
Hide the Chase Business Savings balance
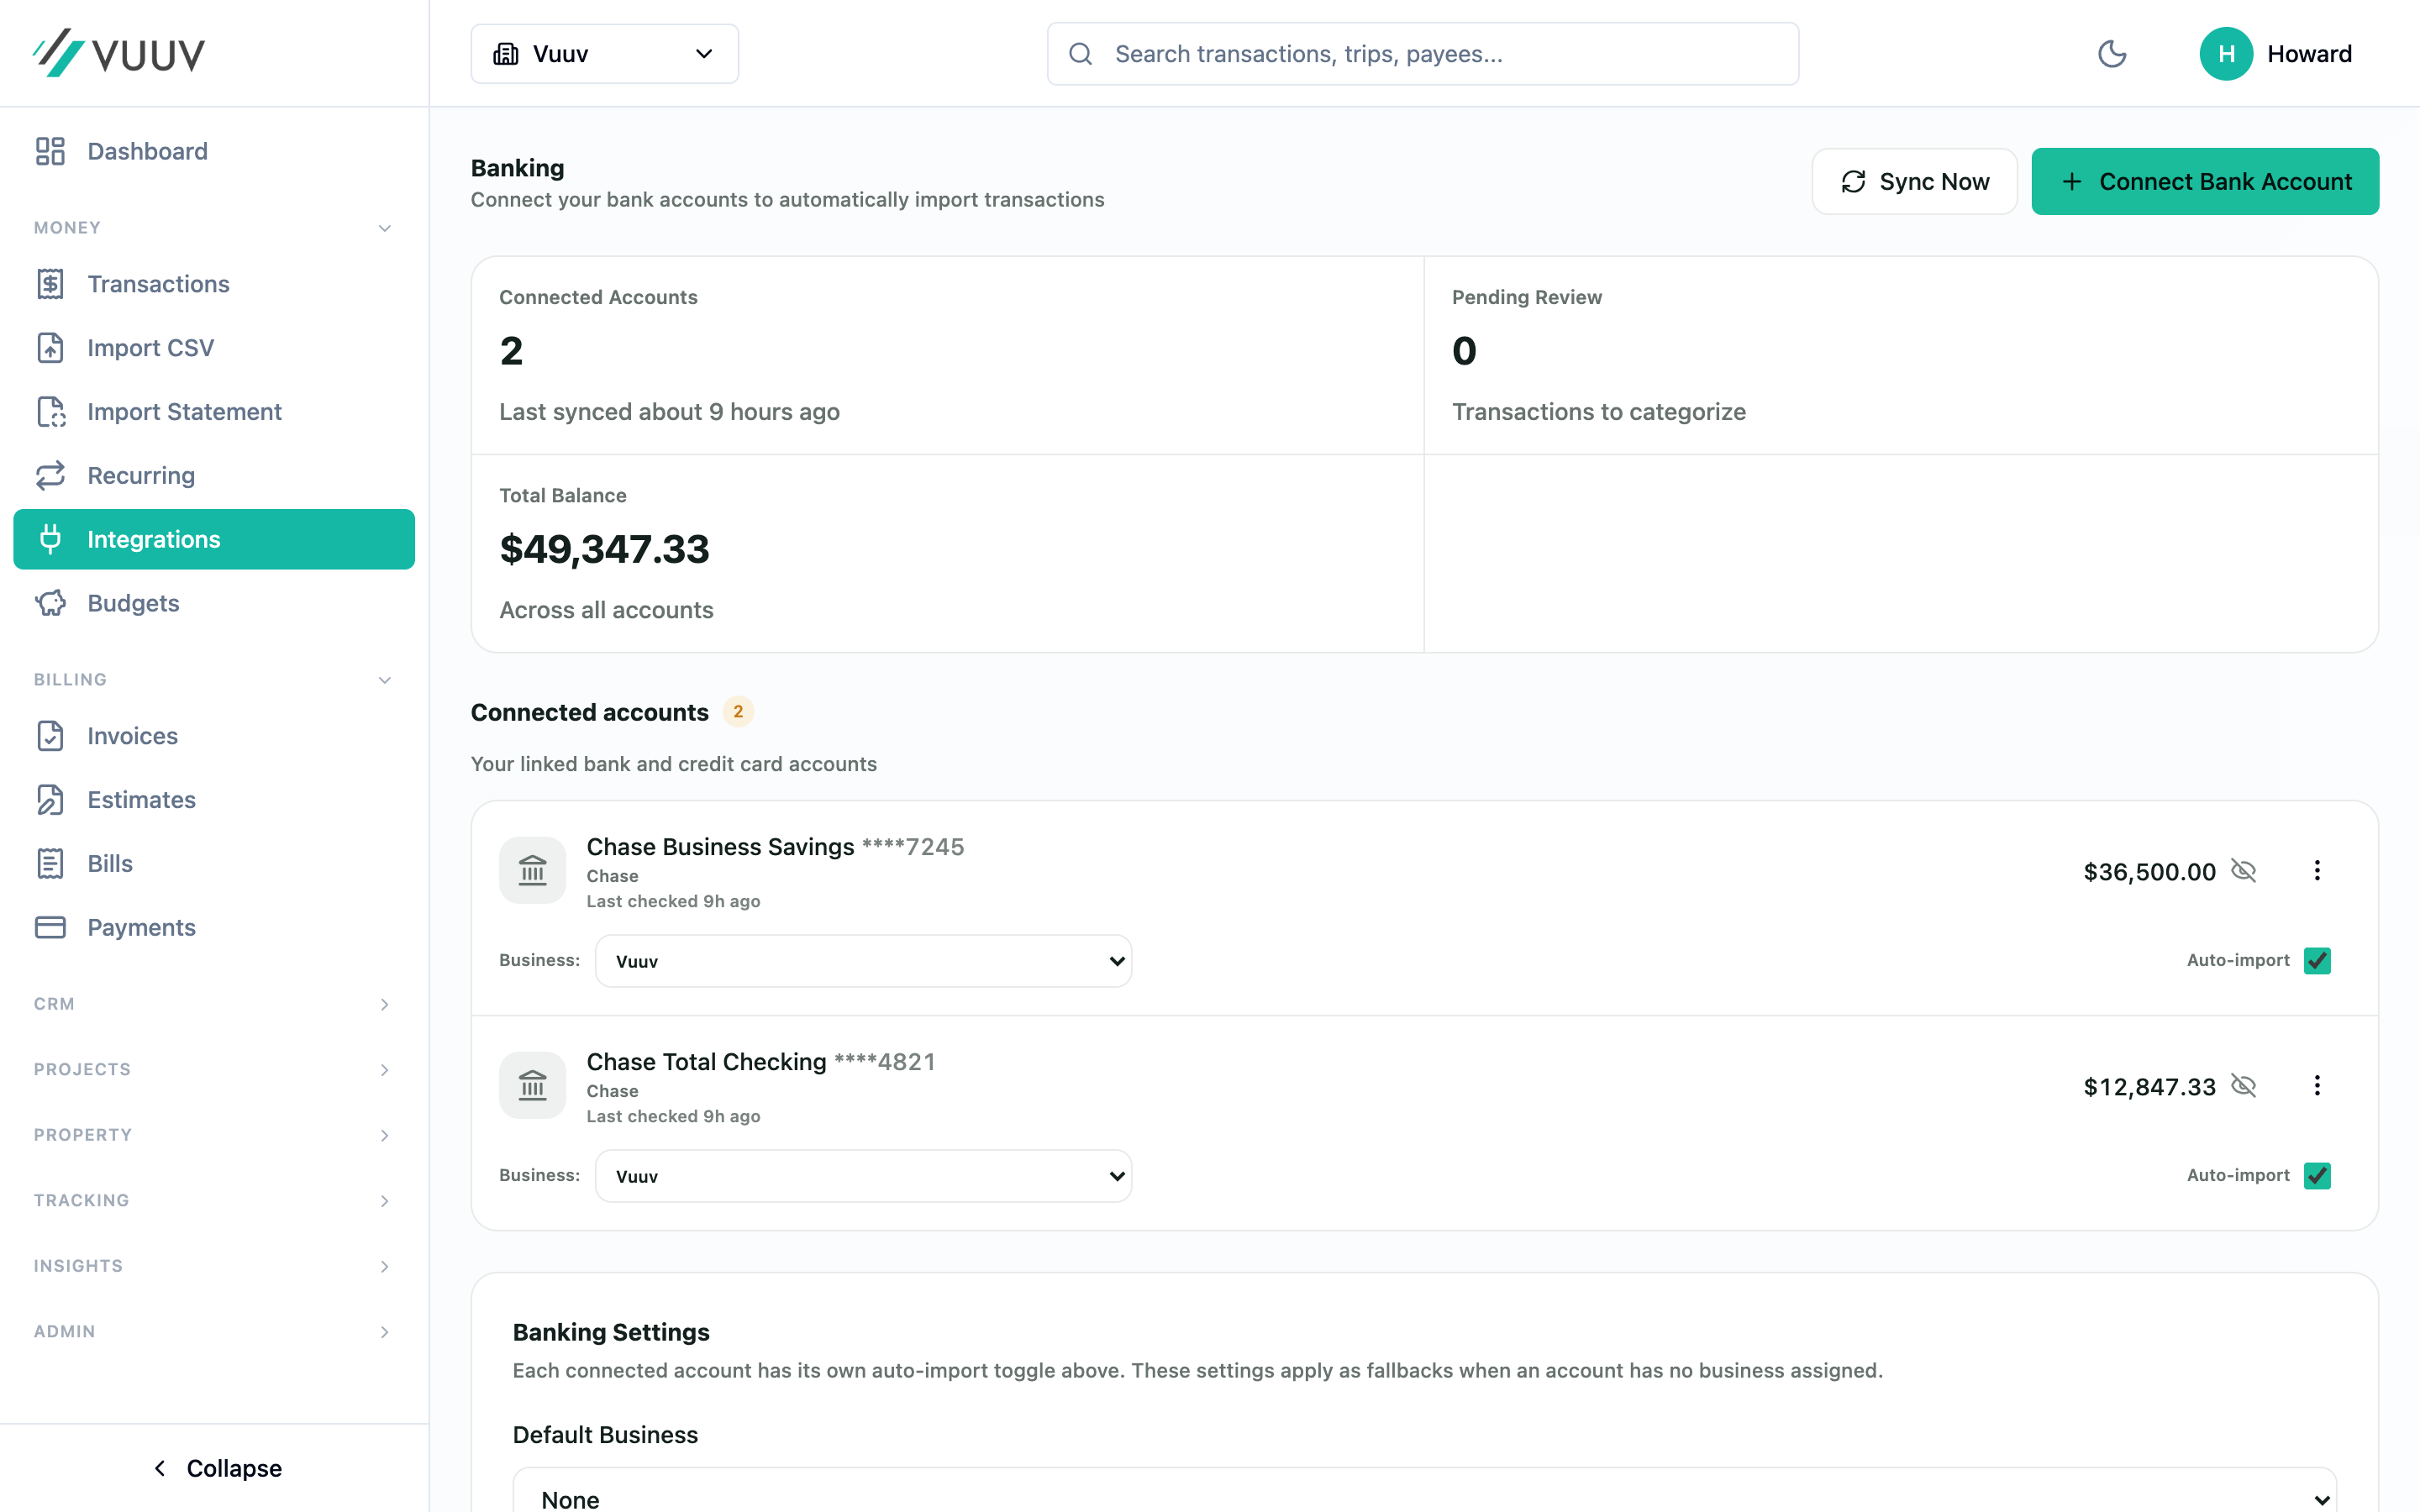(2243, 871)
